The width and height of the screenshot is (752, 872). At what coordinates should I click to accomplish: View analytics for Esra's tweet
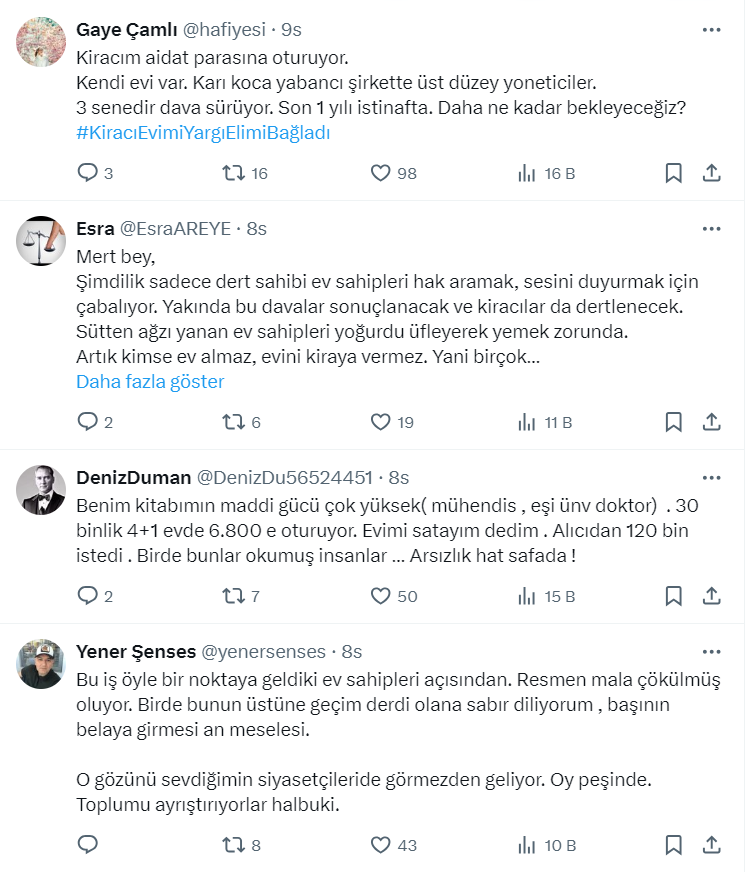click(x=527, y=422)
